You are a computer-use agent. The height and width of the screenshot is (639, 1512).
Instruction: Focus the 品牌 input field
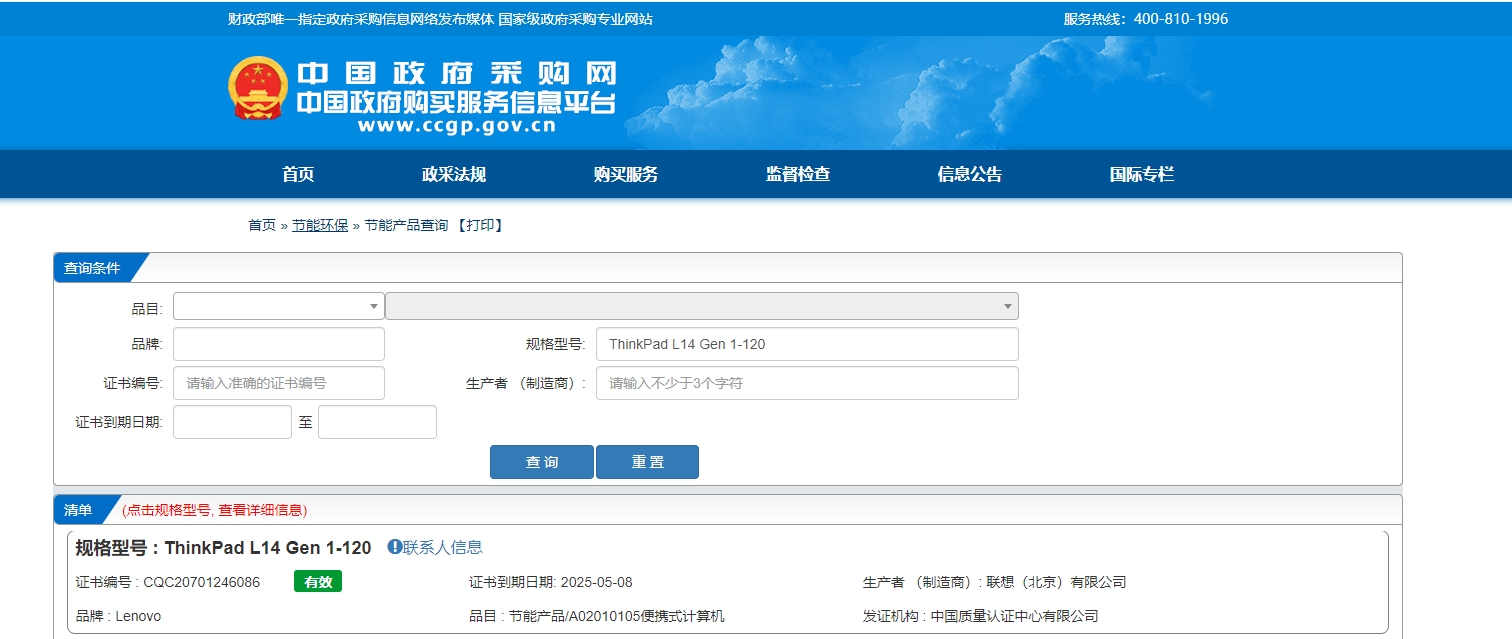279,344
